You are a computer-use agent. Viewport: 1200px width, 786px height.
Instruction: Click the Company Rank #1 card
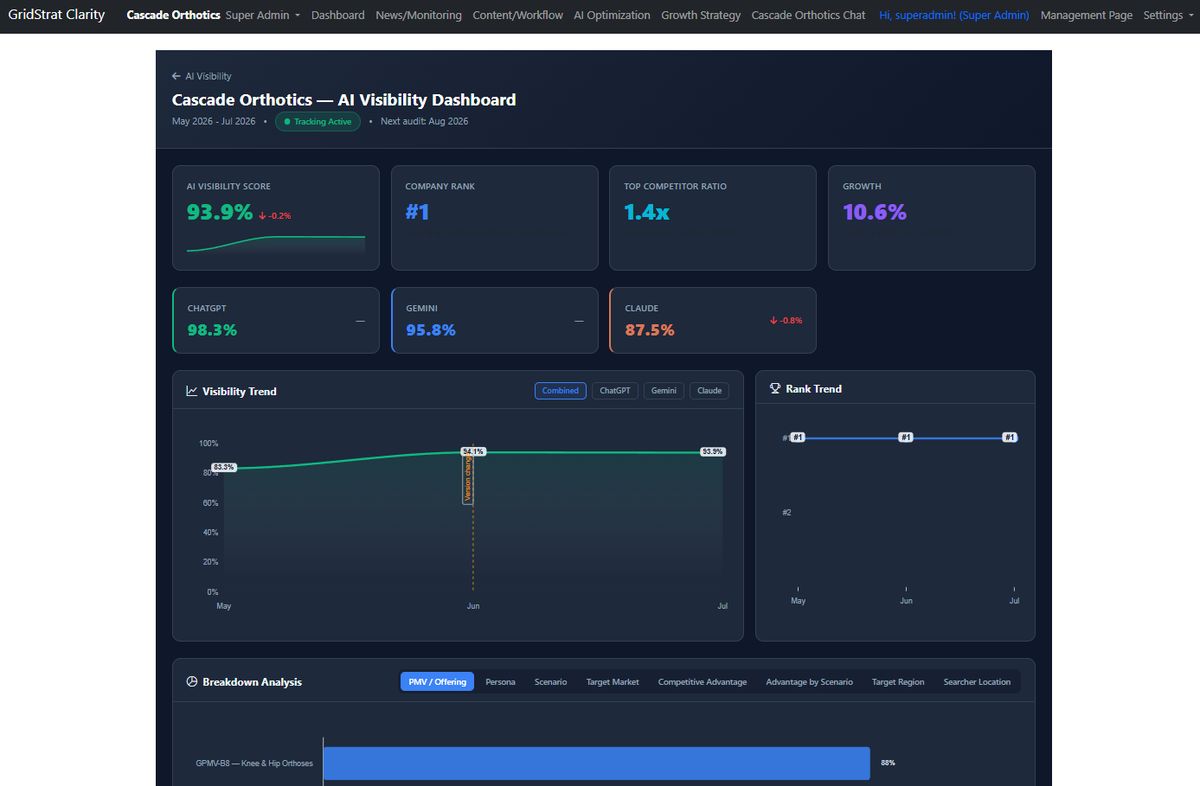[494, 218]
